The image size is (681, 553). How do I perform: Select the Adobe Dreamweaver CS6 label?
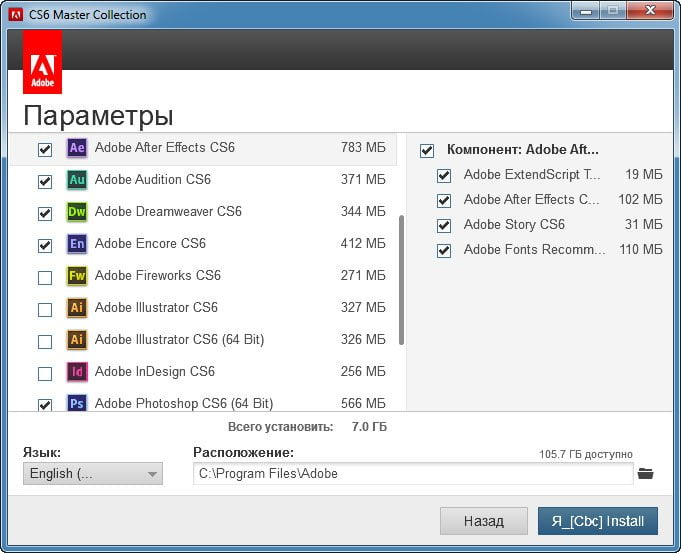click(x=168, y=212)
